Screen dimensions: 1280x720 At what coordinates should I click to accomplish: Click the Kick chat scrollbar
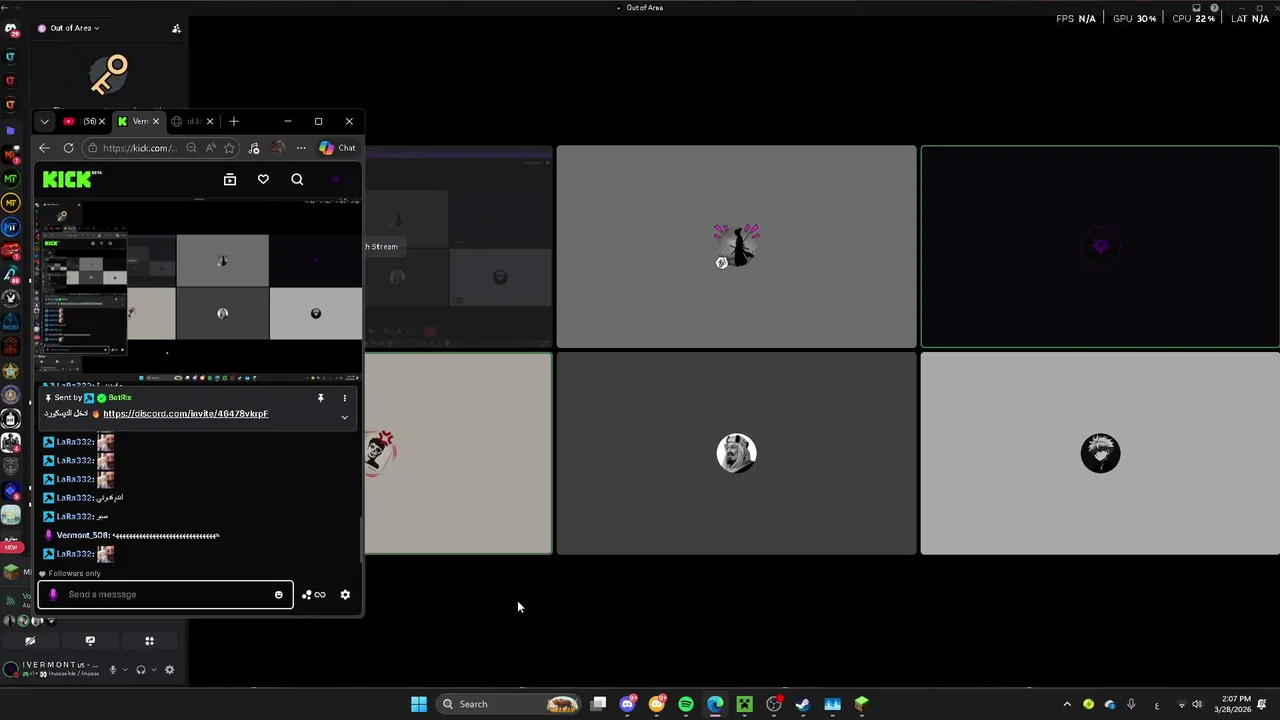[x=362, y=540]
